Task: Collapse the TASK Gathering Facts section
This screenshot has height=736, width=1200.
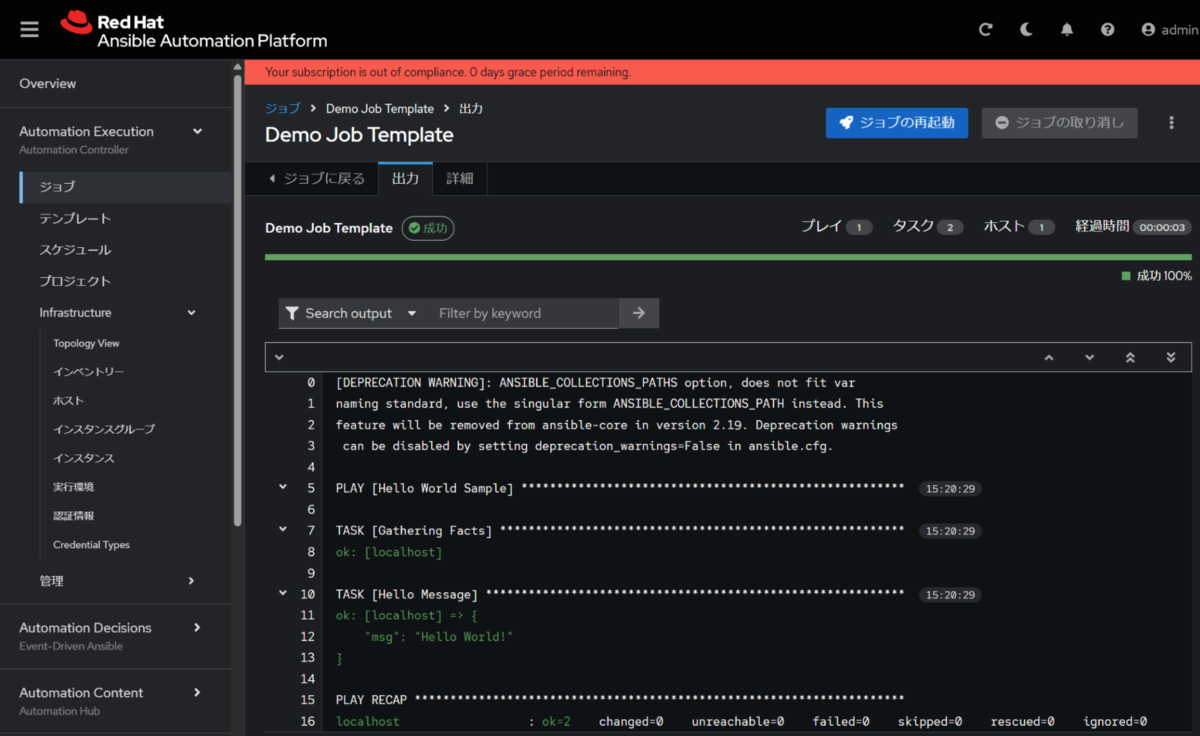Action: (x=283, y=529)
